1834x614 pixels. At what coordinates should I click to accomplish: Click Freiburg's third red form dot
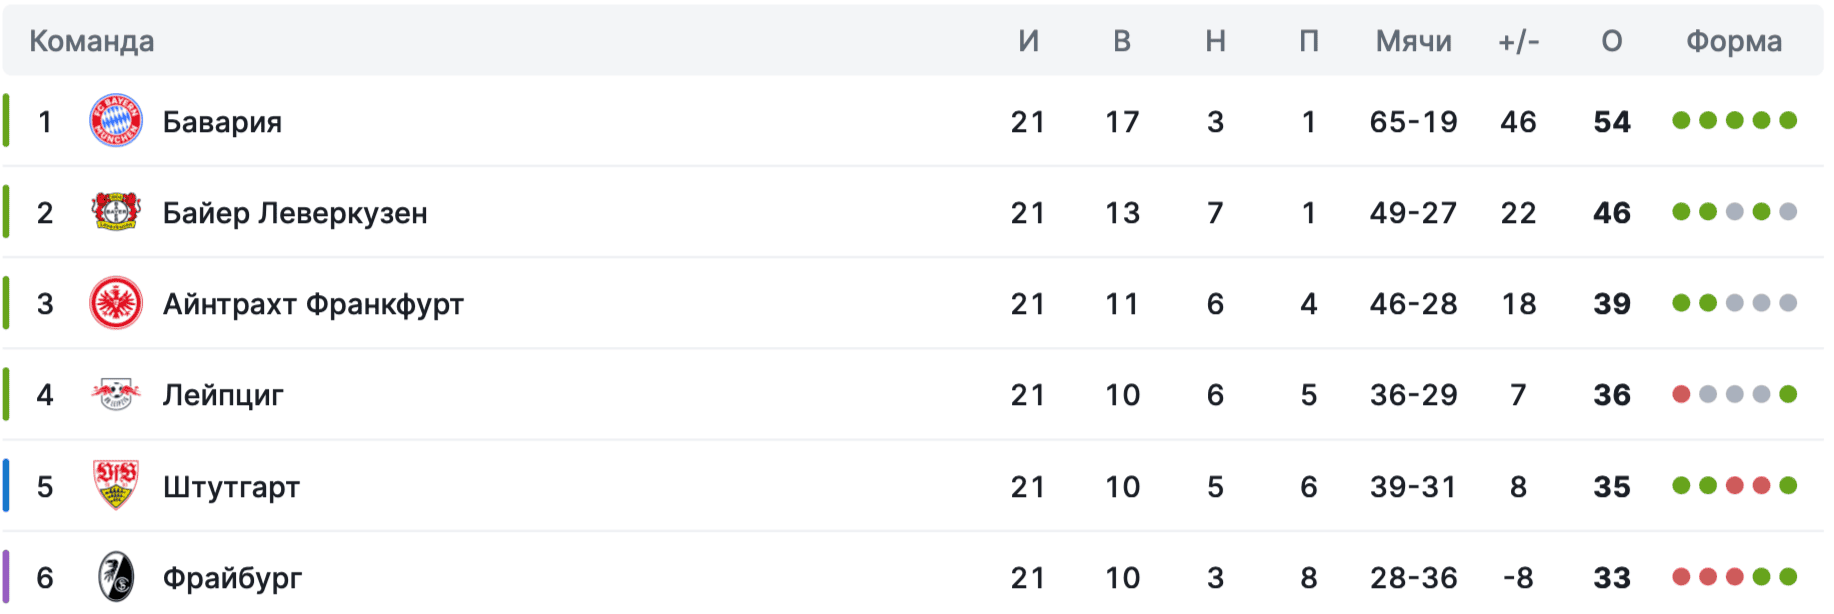(x=1735, y=577)
